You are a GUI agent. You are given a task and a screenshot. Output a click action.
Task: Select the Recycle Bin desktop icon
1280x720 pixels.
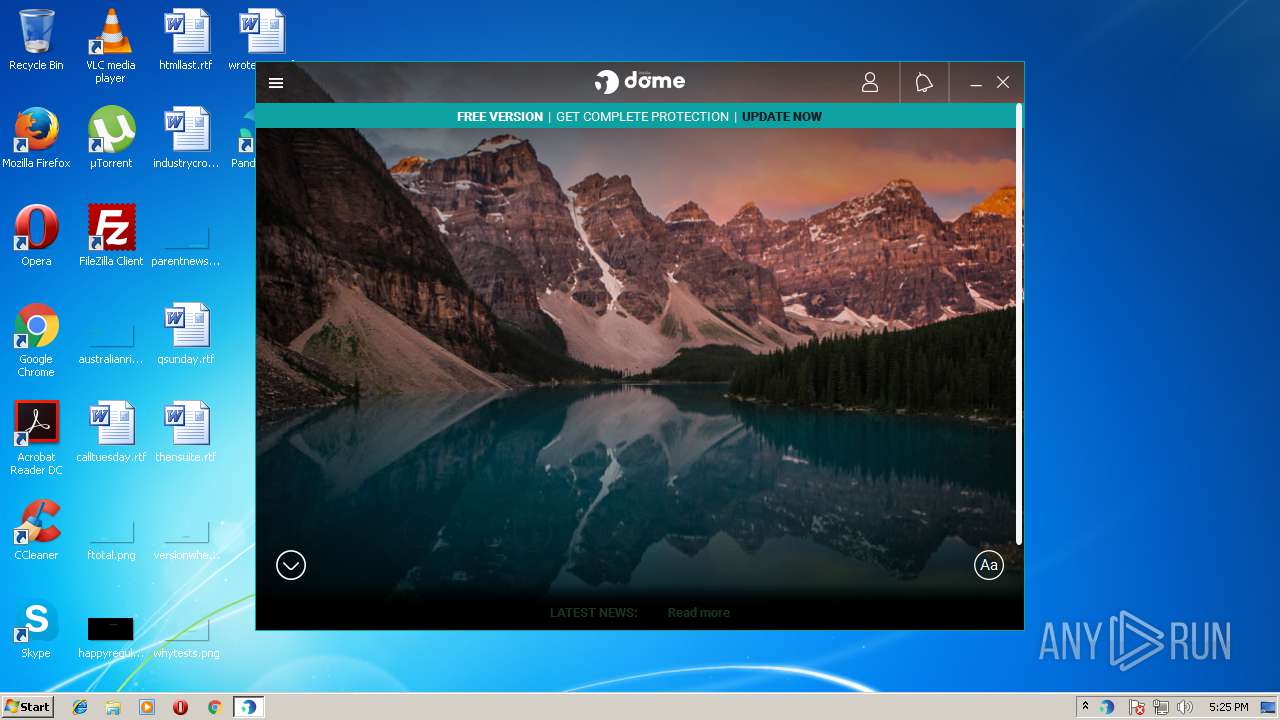(36, 40)
